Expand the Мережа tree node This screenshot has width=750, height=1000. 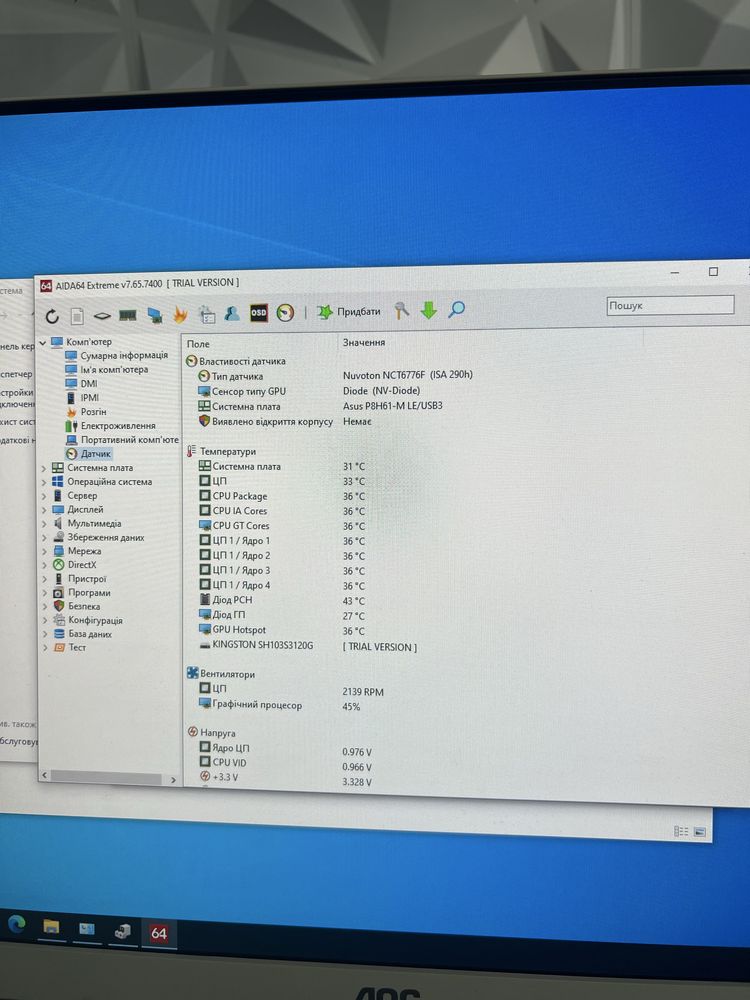point(44,552)
